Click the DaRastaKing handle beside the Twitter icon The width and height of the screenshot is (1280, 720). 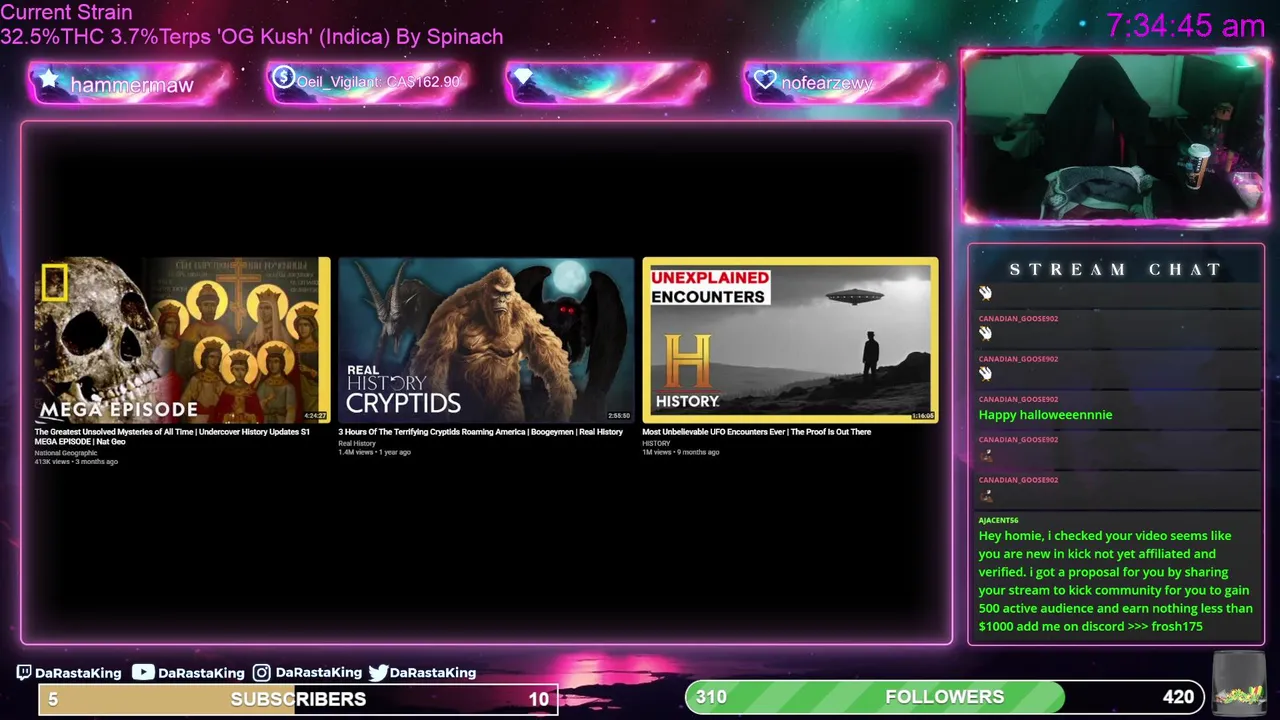click(x=433, y=673)
